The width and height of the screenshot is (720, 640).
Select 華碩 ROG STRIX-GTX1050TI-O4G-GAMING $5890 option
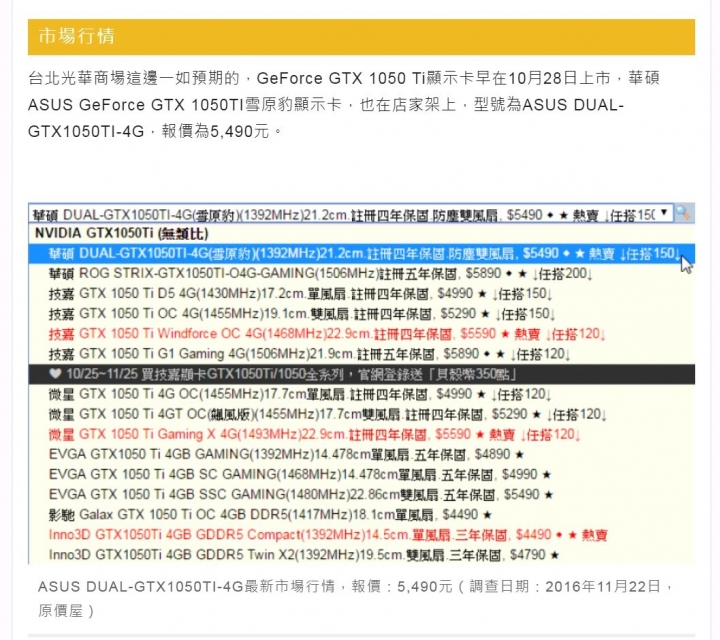[x=361, y=274]
